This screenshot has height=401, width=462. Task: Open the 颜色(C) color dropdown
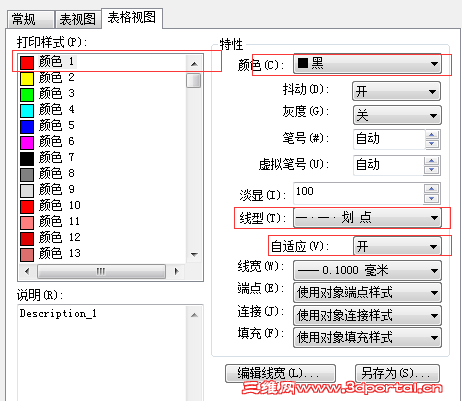pos(367,64)
